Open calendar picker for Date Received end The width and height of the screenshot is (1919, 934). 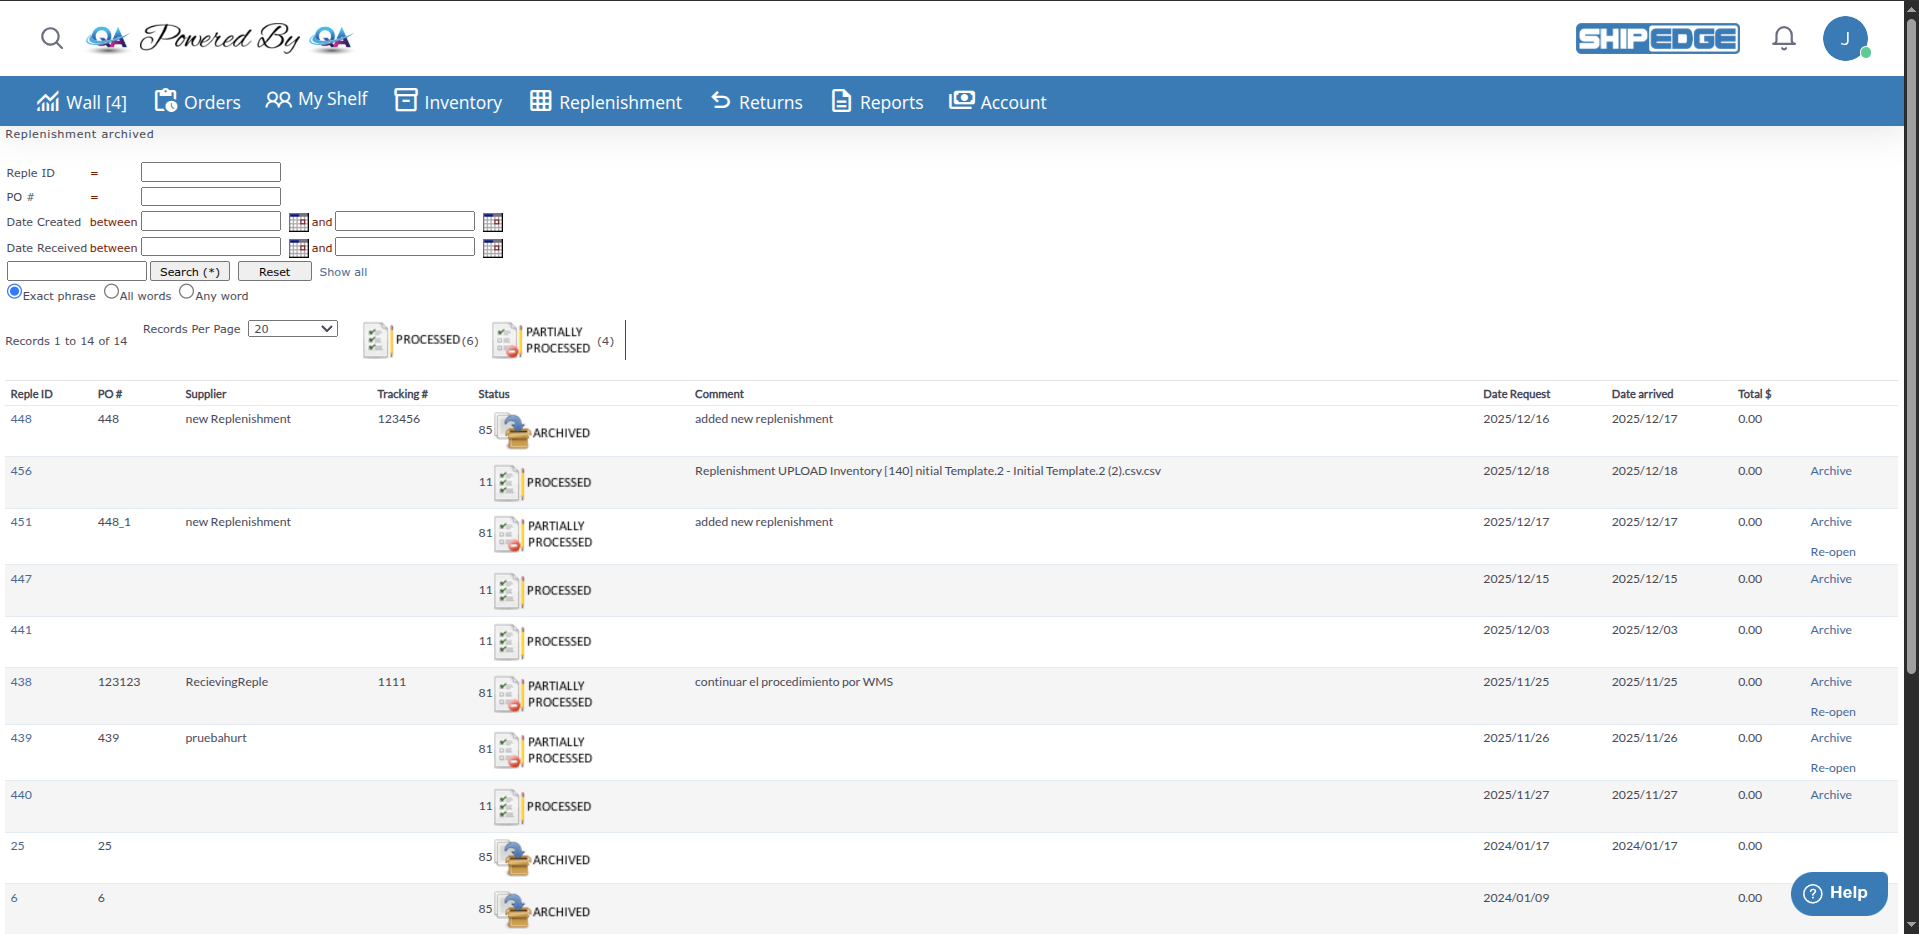[492, 248]
